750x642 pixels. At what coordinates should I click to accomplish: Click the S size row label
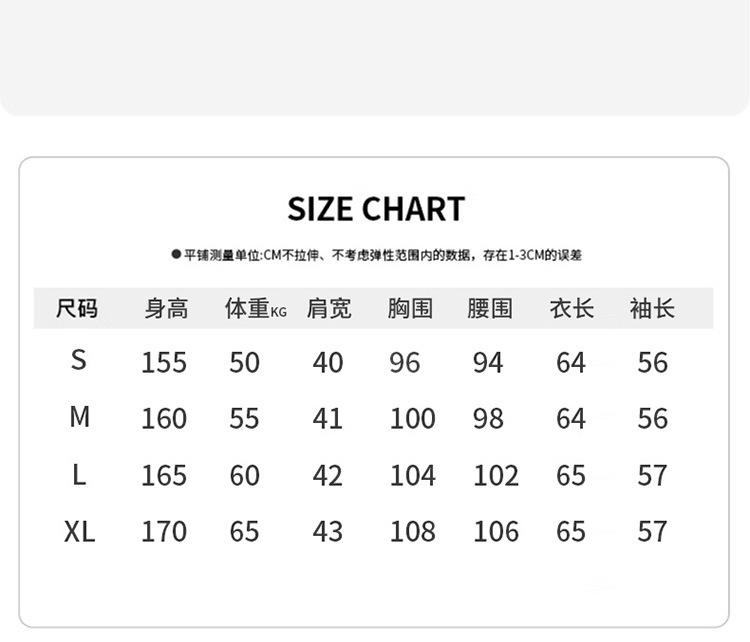coord(79,360)
